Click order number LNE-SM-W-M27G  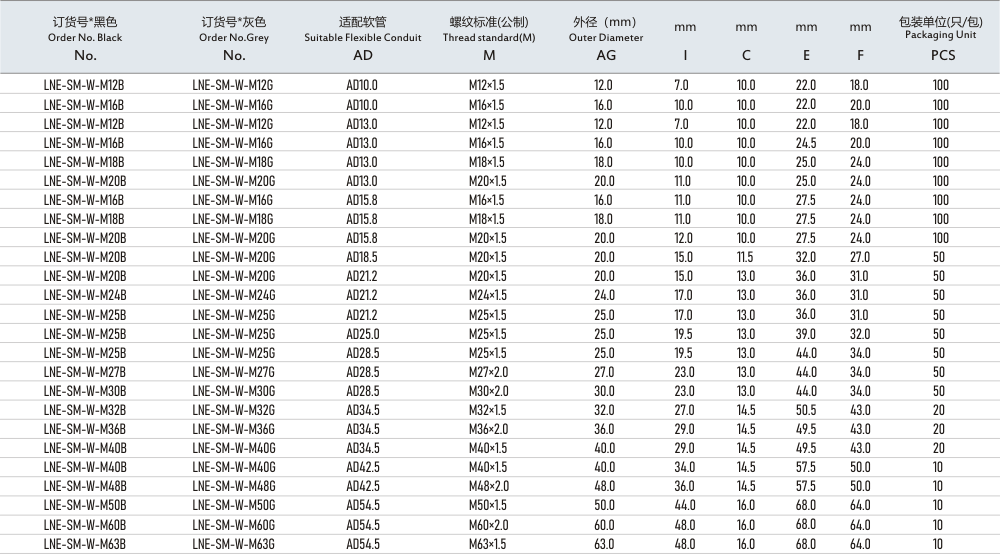[x=233, y=372]
